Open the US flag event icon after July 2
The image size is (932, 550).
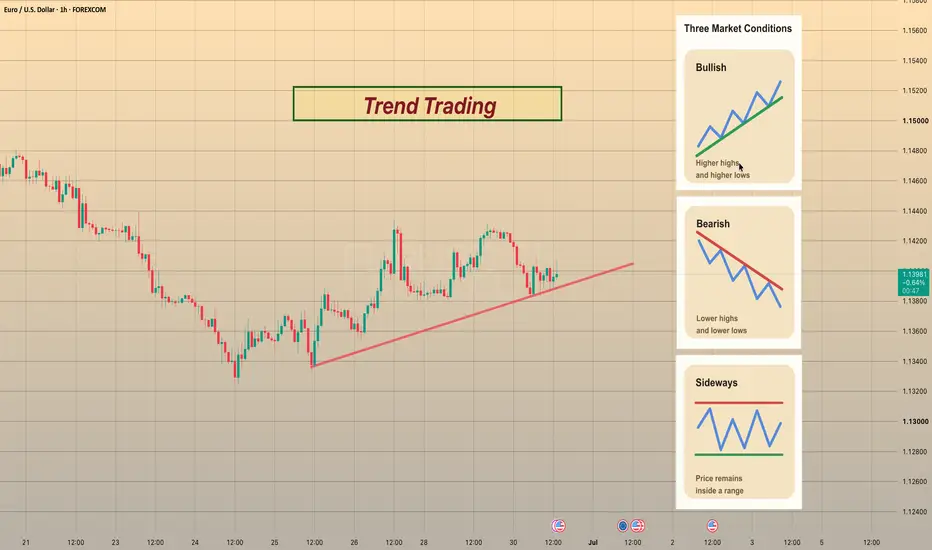(x=712, y=526)
